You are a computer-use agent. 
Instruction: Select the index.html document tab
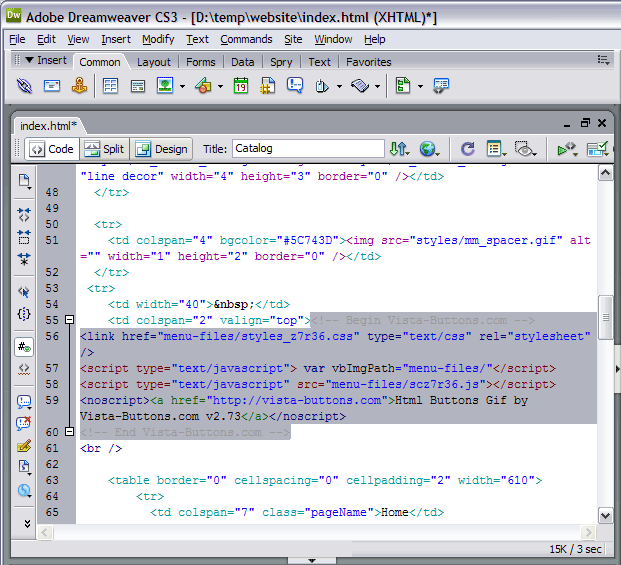click(49, 126)
